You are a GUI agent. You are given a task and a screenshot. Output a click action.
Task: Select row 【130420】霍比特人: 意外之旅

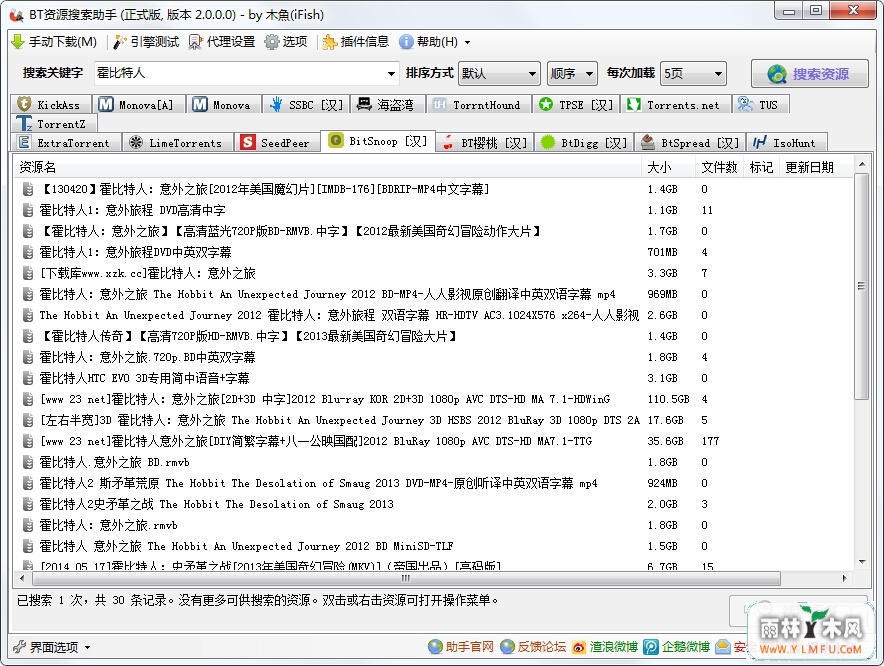pos(433,189)
